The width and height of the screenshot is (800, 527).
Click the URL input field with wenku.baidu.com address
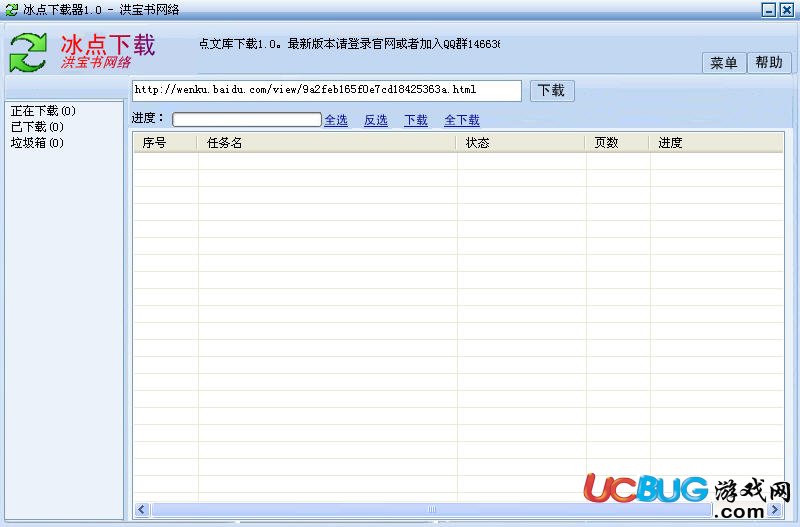pos(327,90)
